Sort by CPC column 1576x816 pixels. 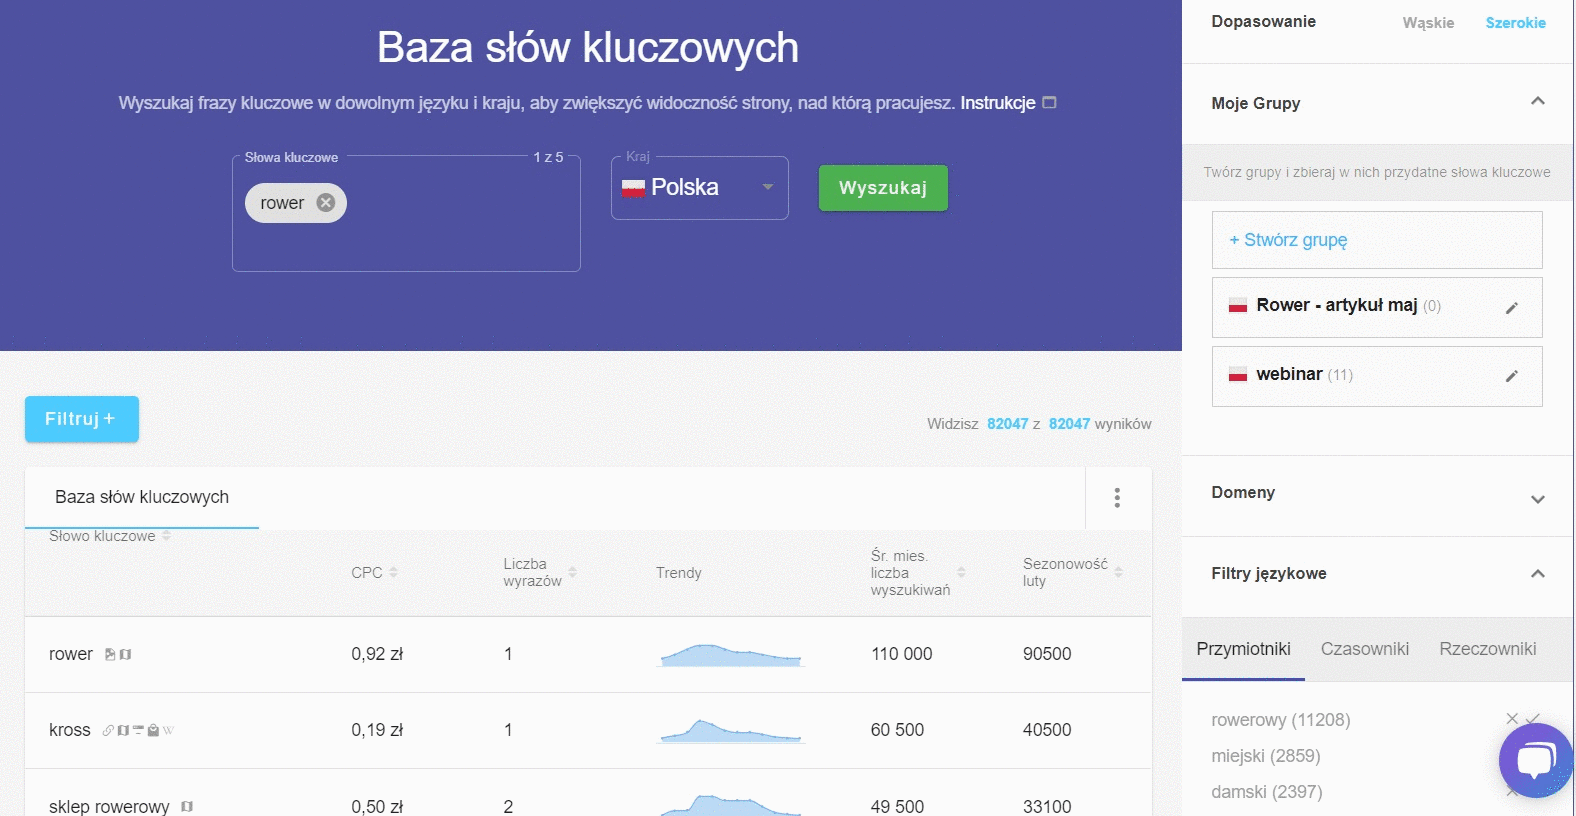pyautogui.click(x=393, y=572)
